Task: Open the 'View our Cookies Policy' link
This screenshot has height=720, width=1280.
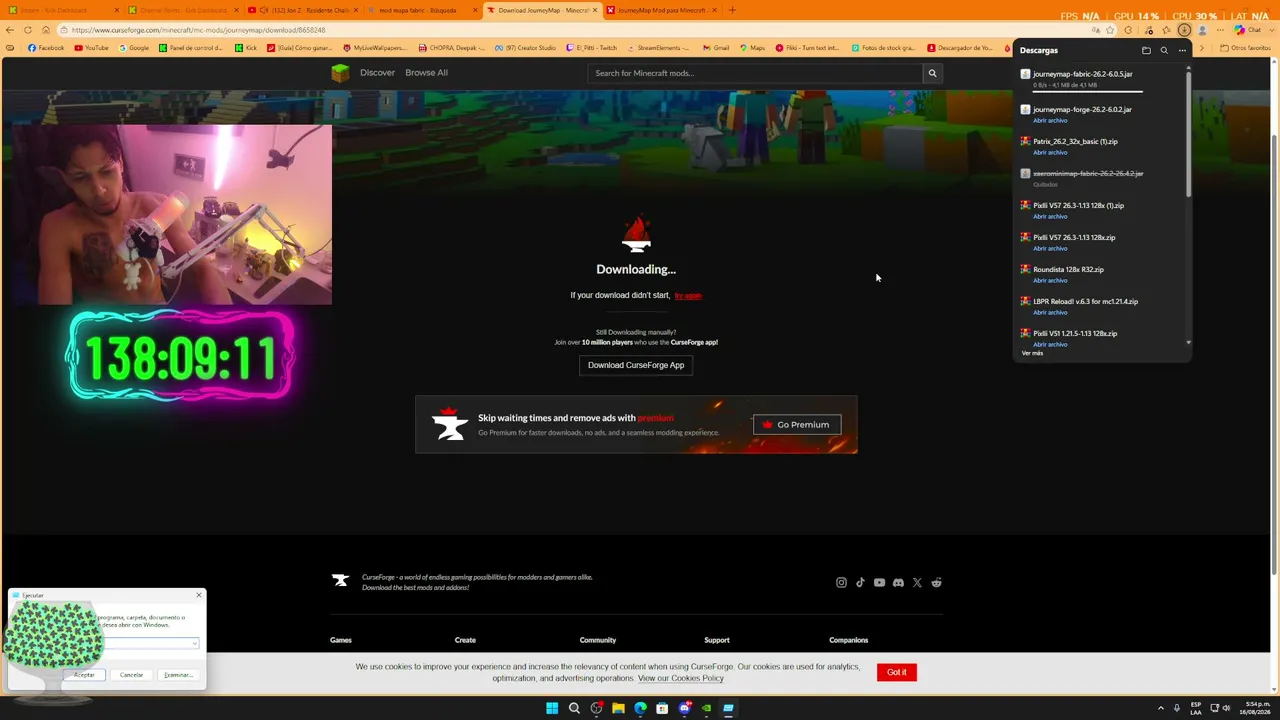Action: (680, 679)
